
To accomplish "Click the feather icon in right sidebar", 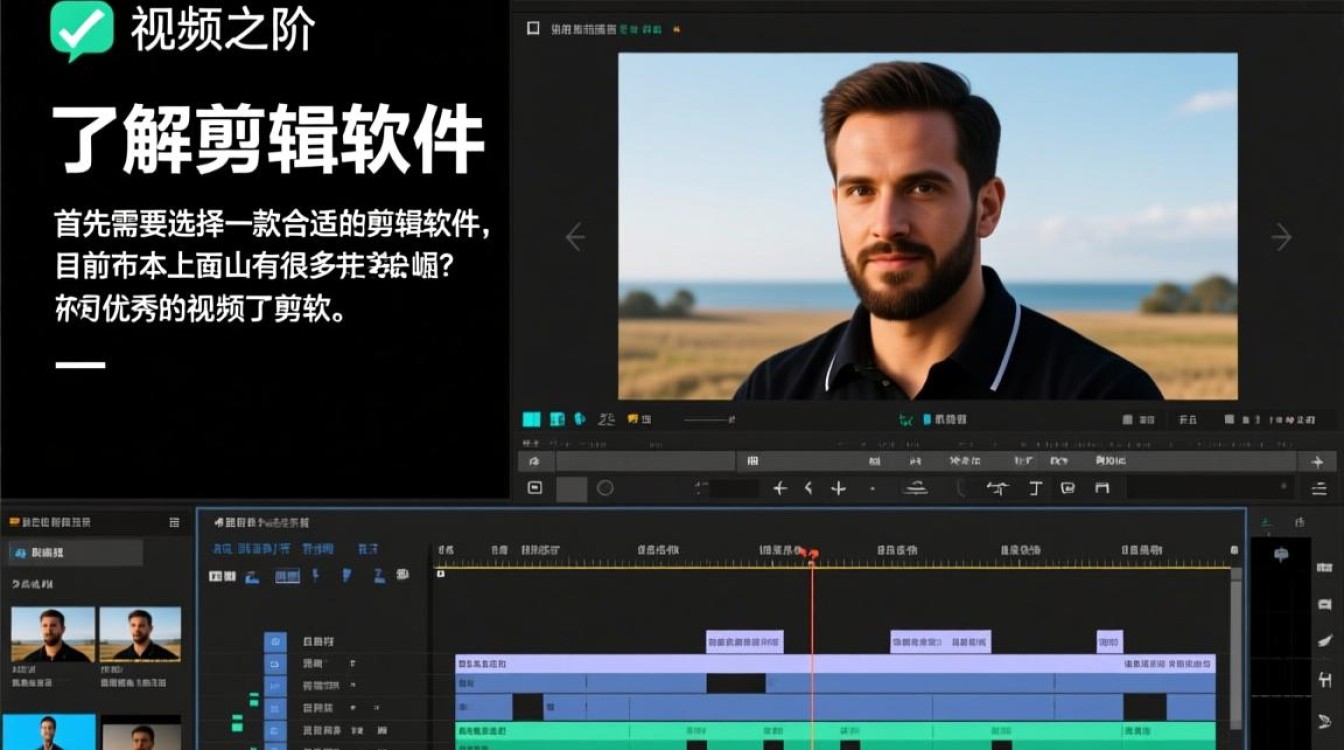I will point(1325,642).
